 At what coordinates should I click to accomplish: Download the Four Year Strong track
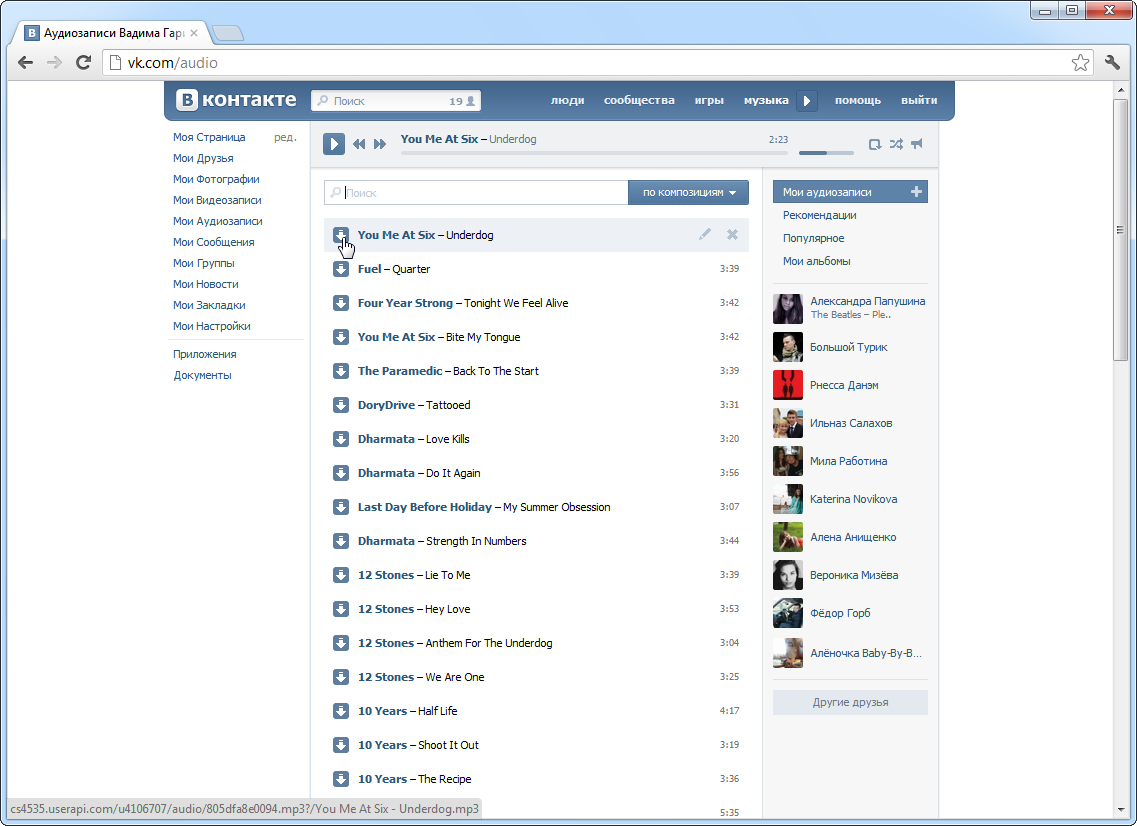coord(341,303)
